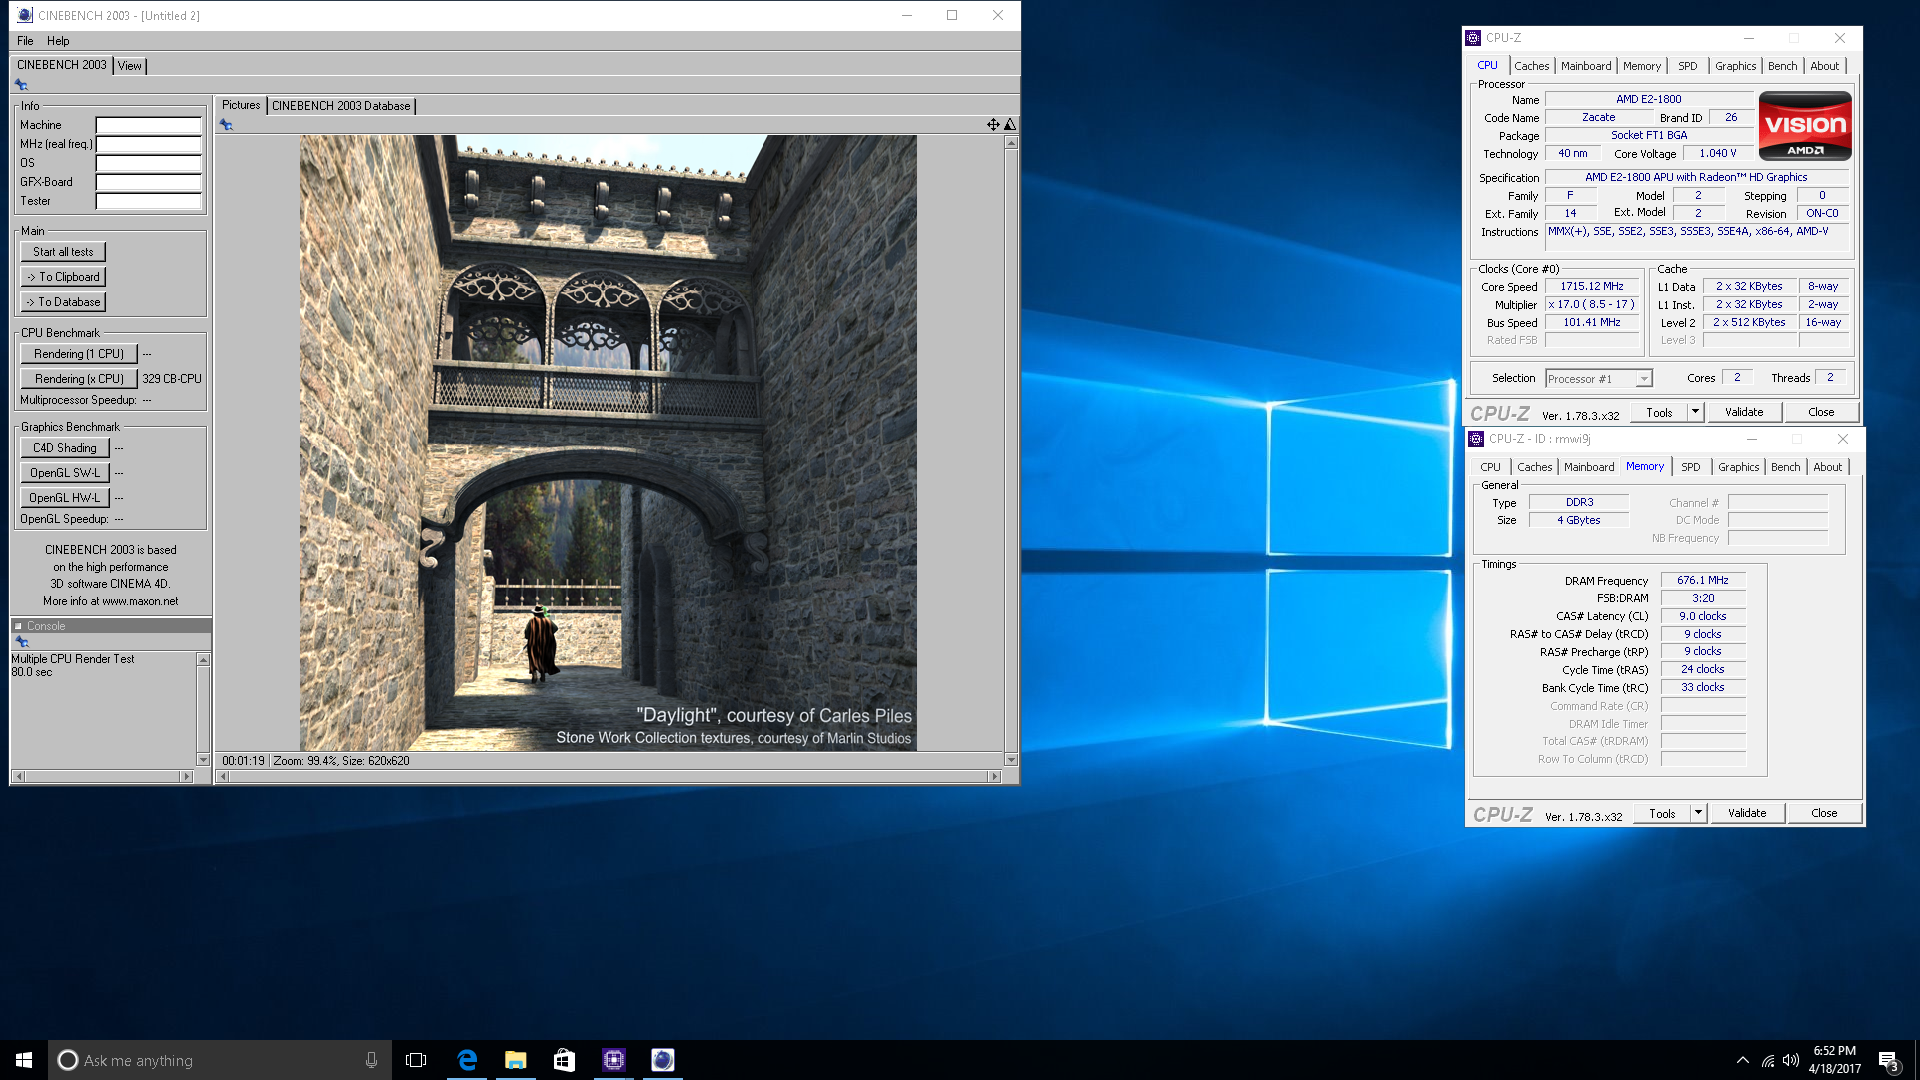
Task: Run the C4D Shading test
Action: pos(65,448)
